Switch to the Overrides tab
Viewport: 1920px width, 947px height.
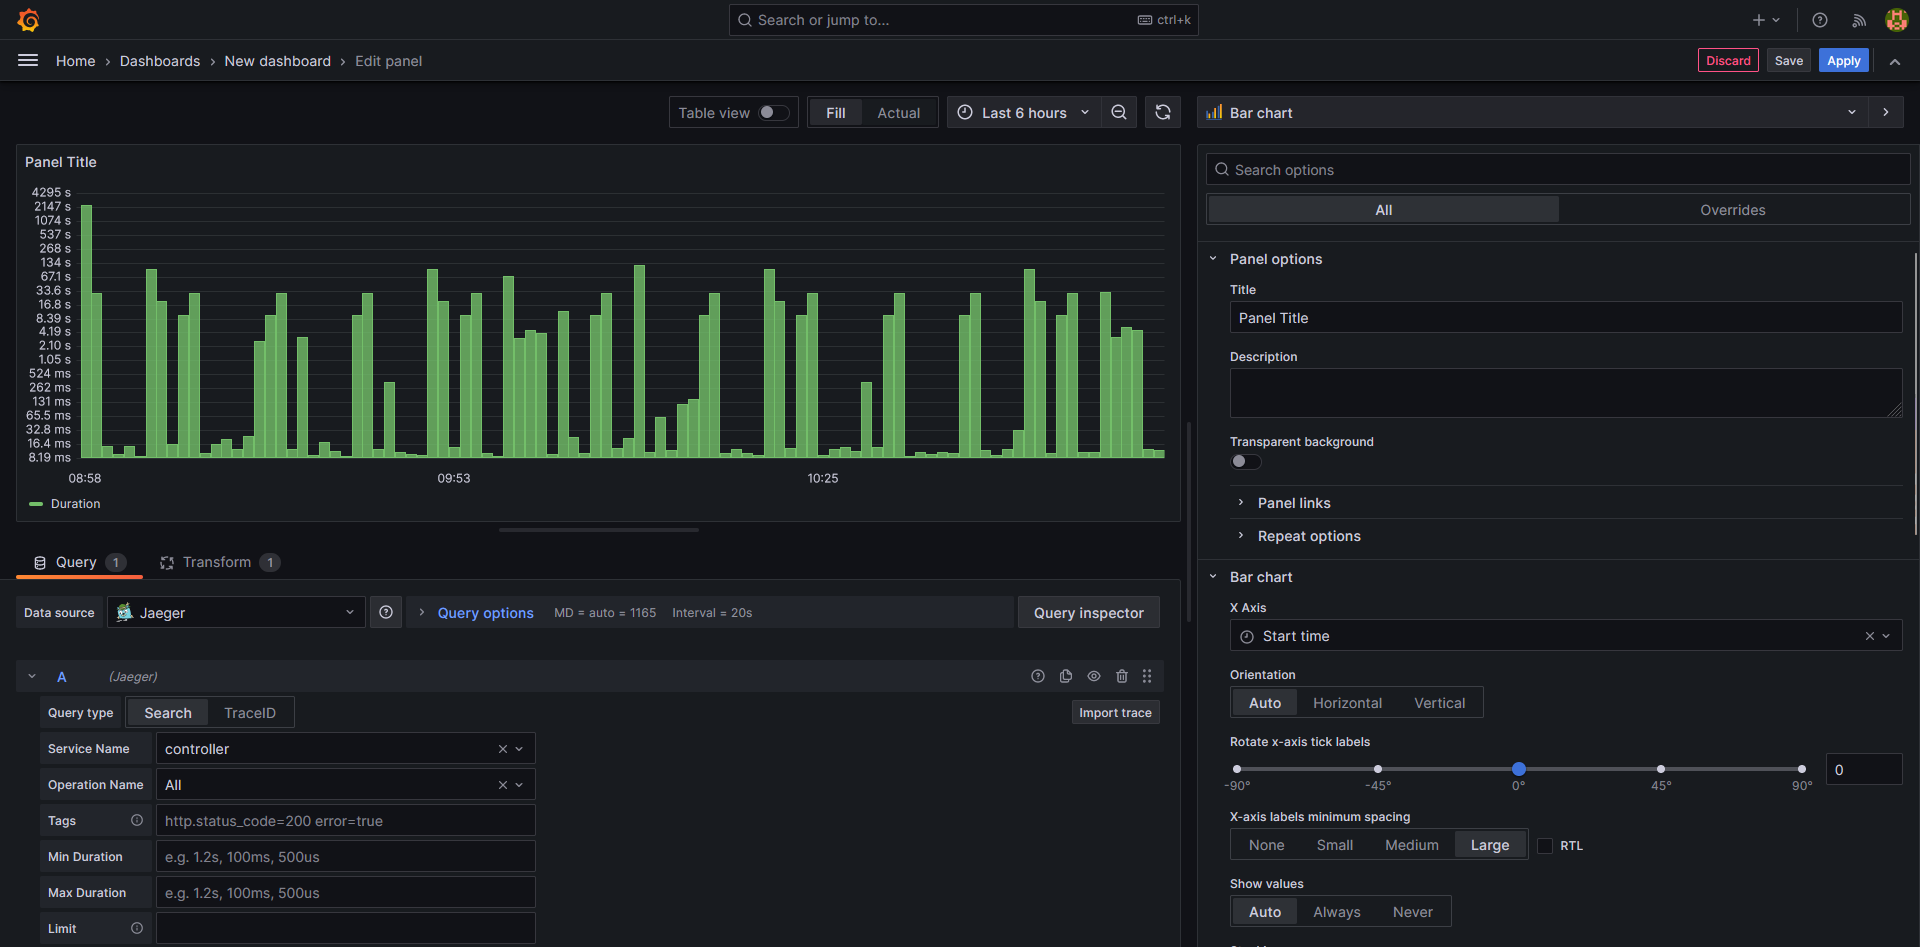coord(1732,210)
